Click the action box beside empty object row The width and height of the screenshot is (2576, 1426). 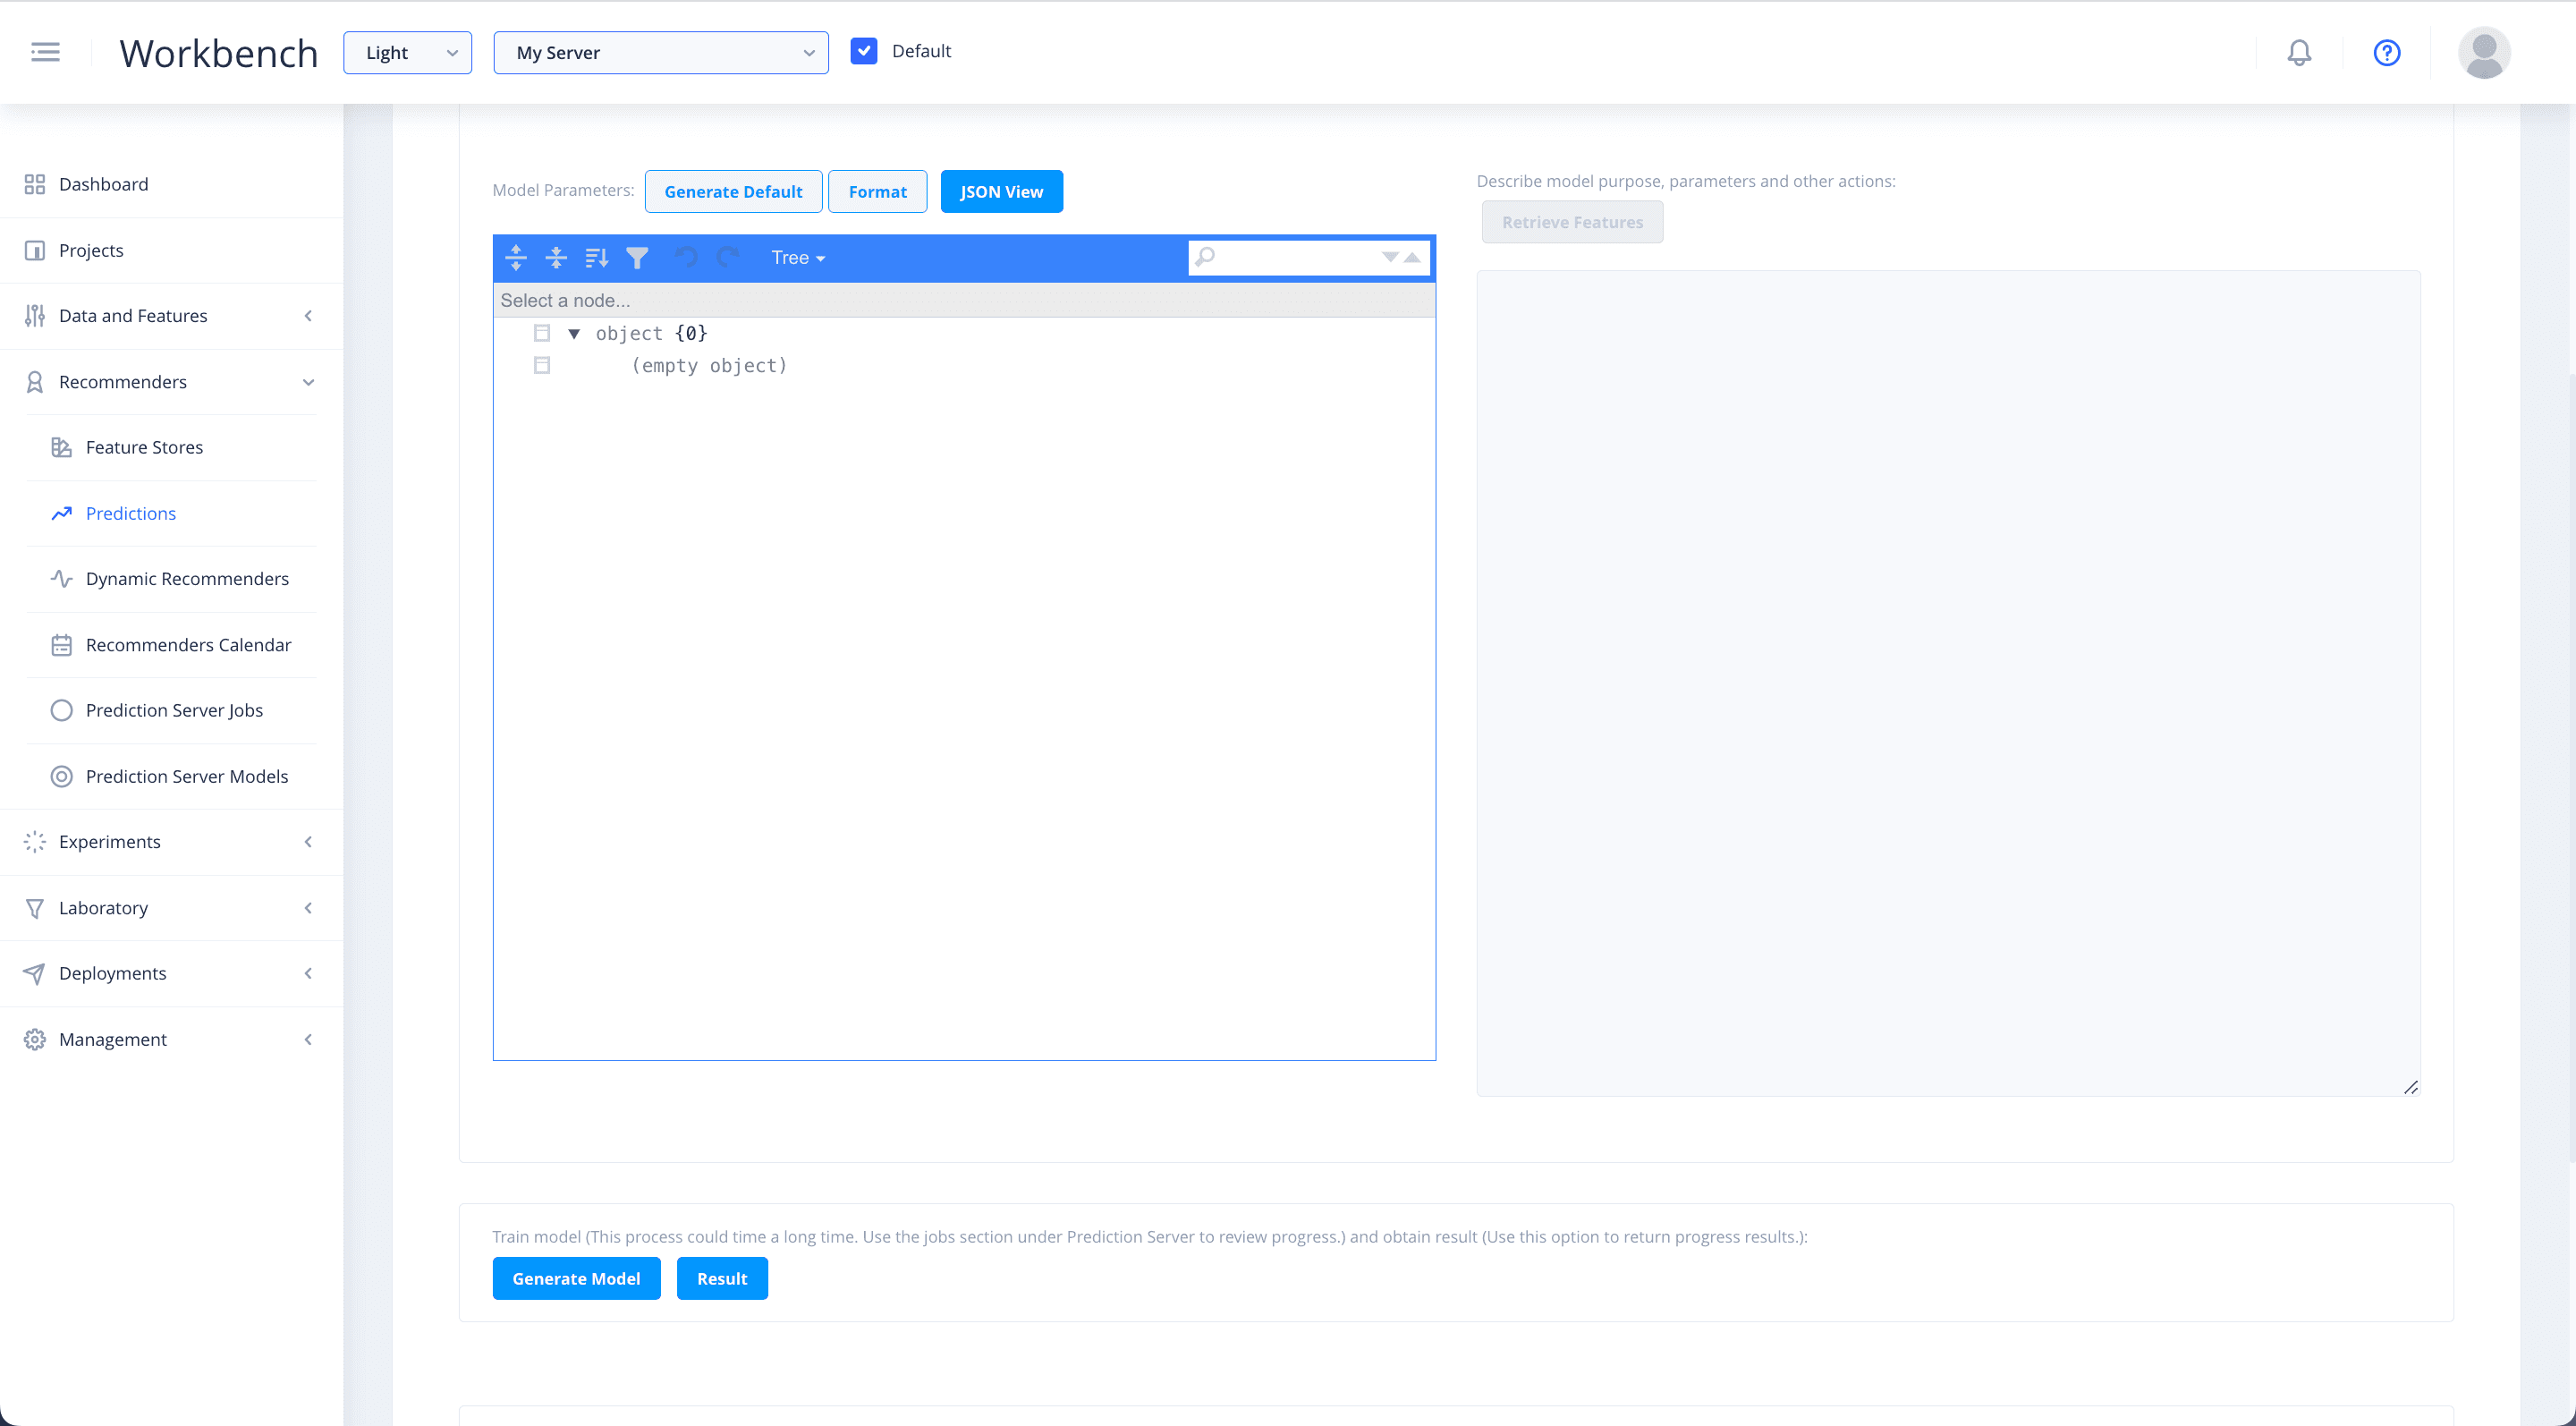point(542,365)
